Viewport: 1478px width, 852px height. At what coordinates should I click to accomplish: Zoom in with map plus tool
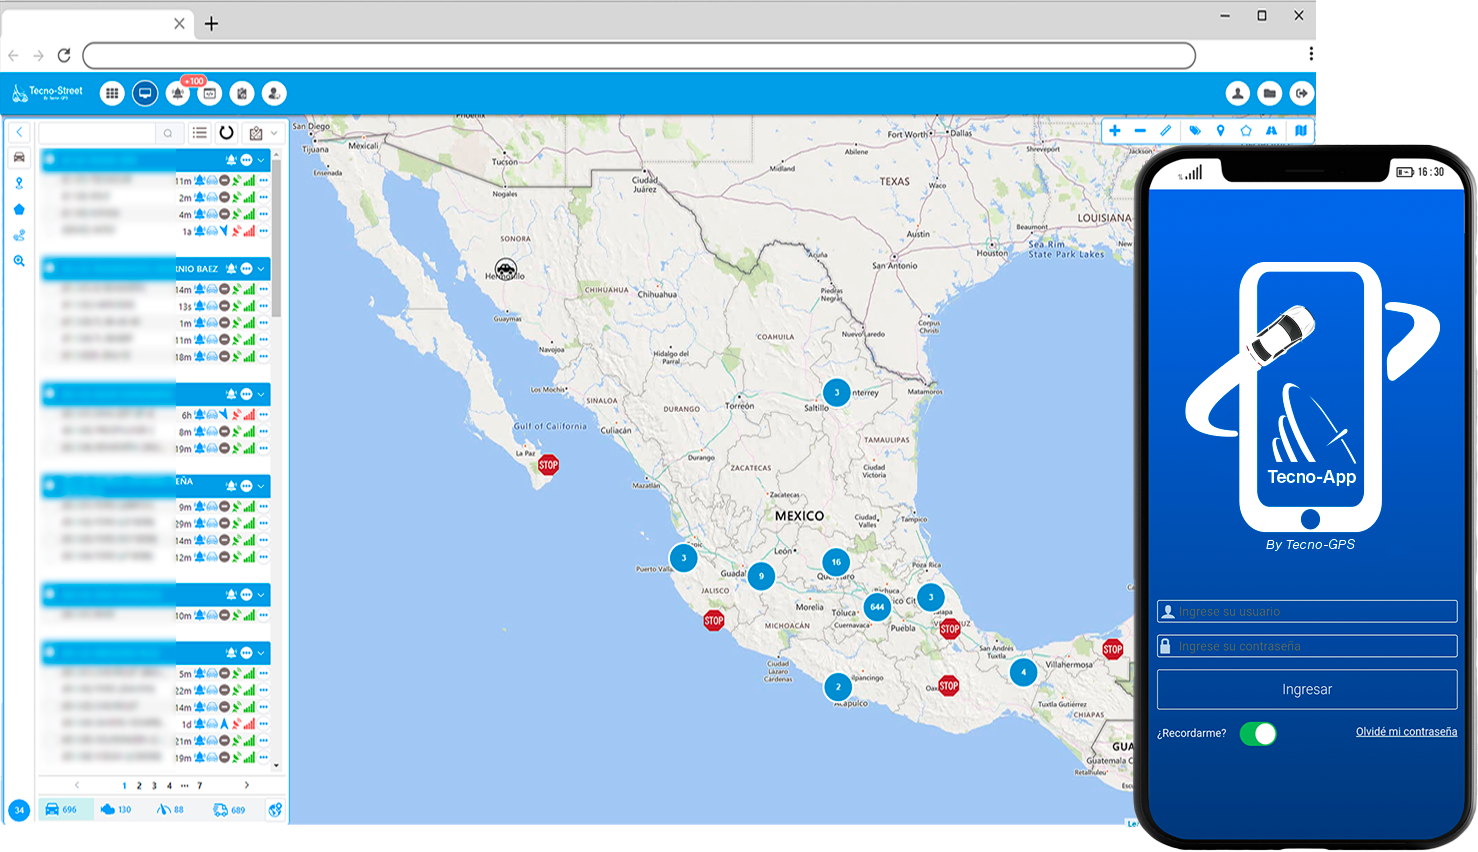click(x=1115, y=131)
